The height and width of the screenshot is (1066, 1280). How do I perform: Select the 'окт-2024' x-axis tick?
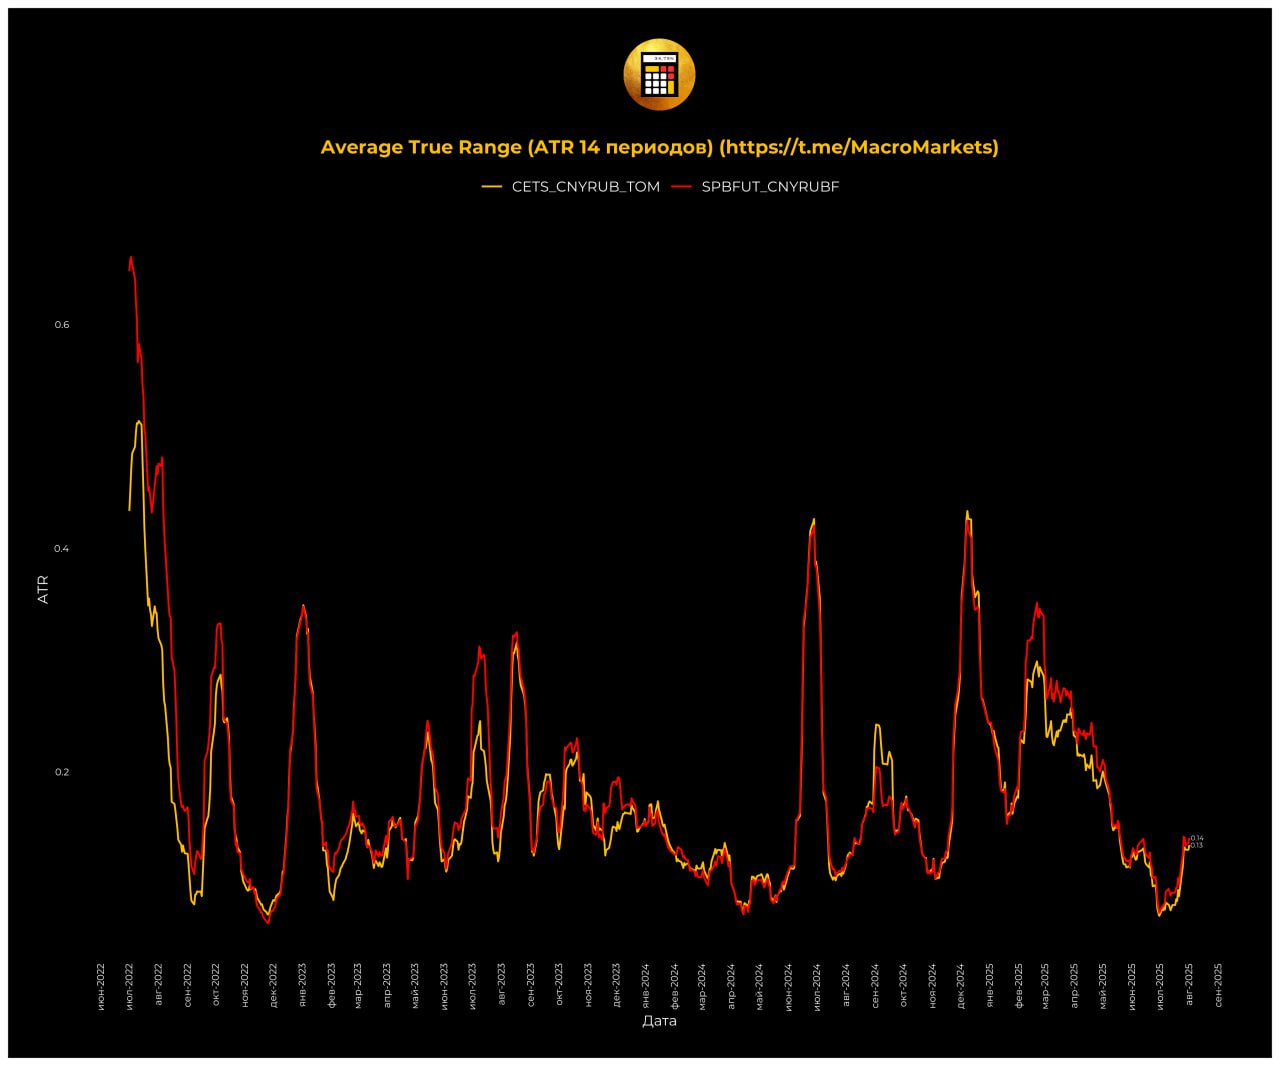(903, 984)
